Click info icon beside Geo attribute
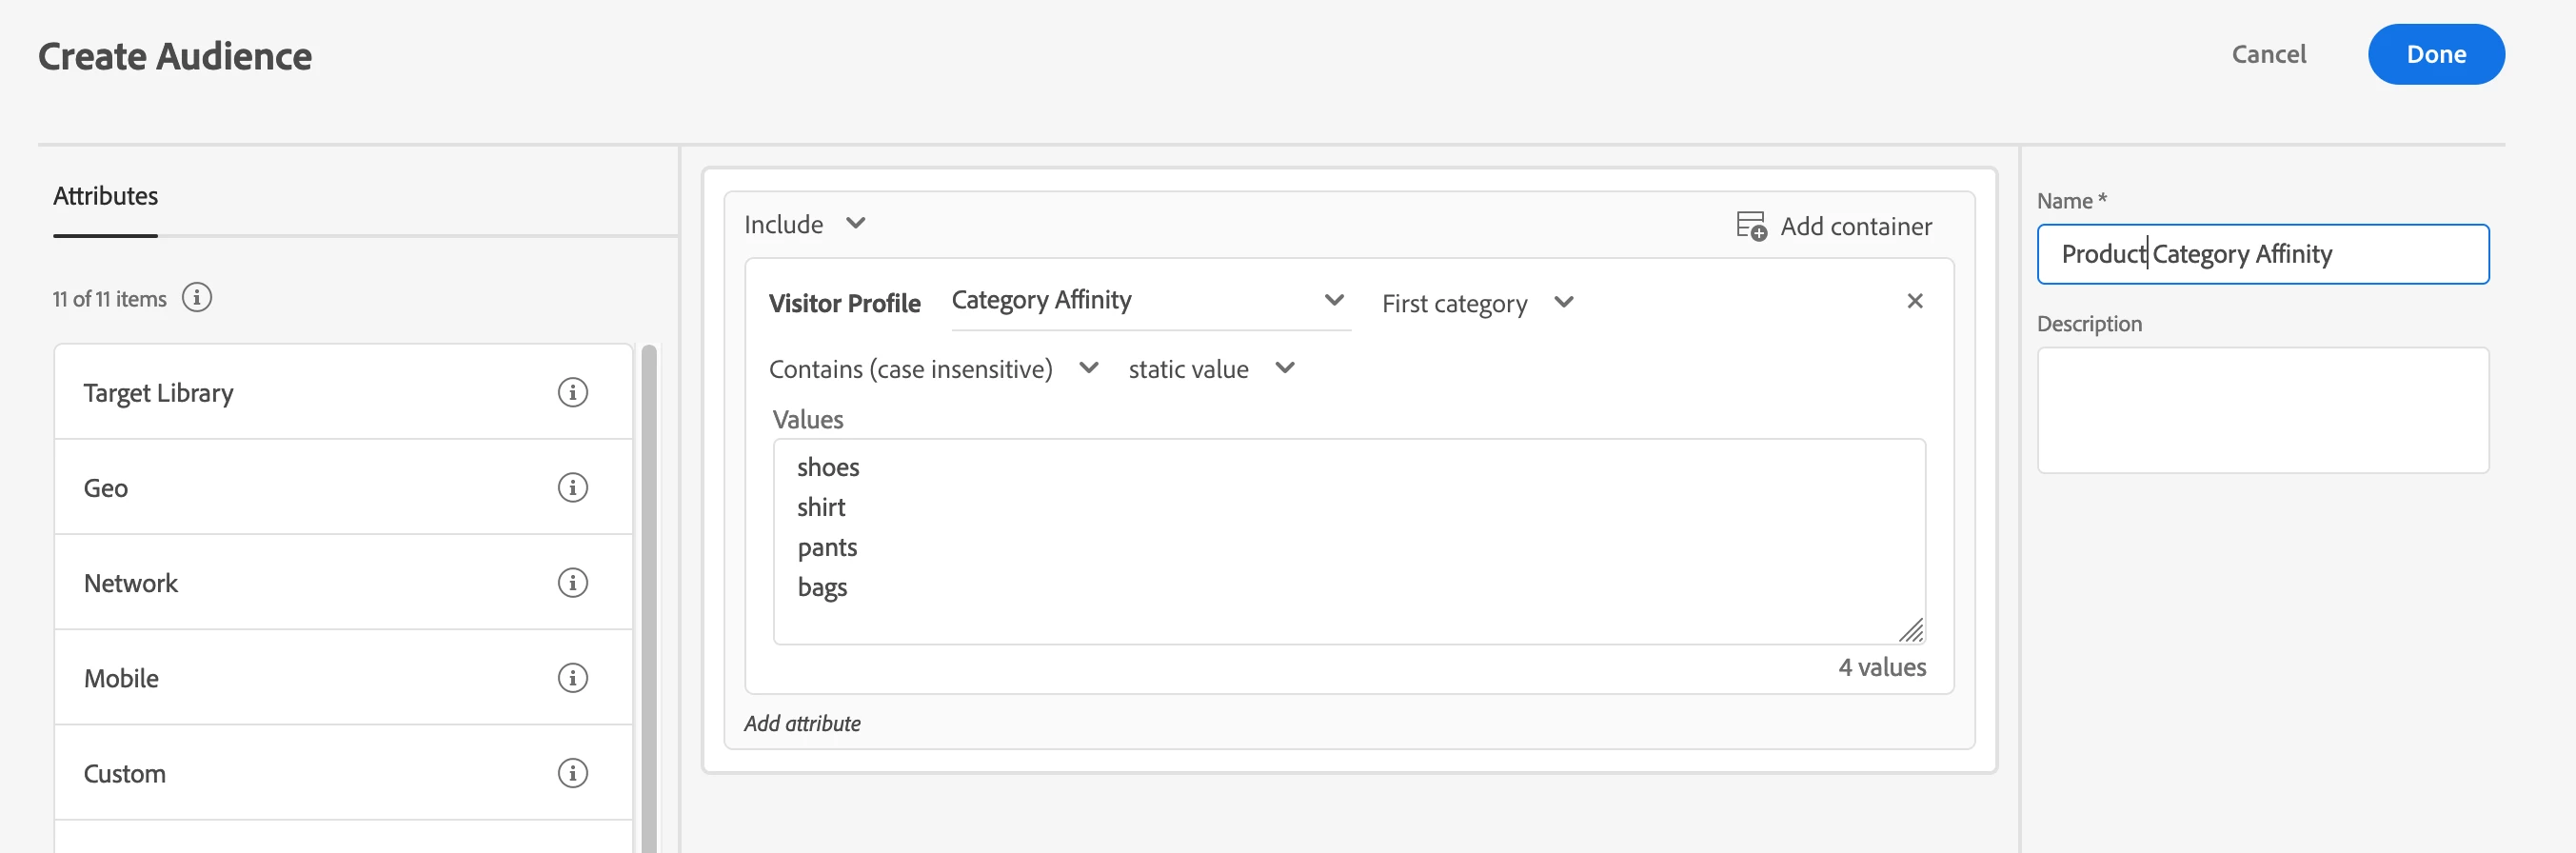Screen dimensions: 2576x853 click(572, 487)
